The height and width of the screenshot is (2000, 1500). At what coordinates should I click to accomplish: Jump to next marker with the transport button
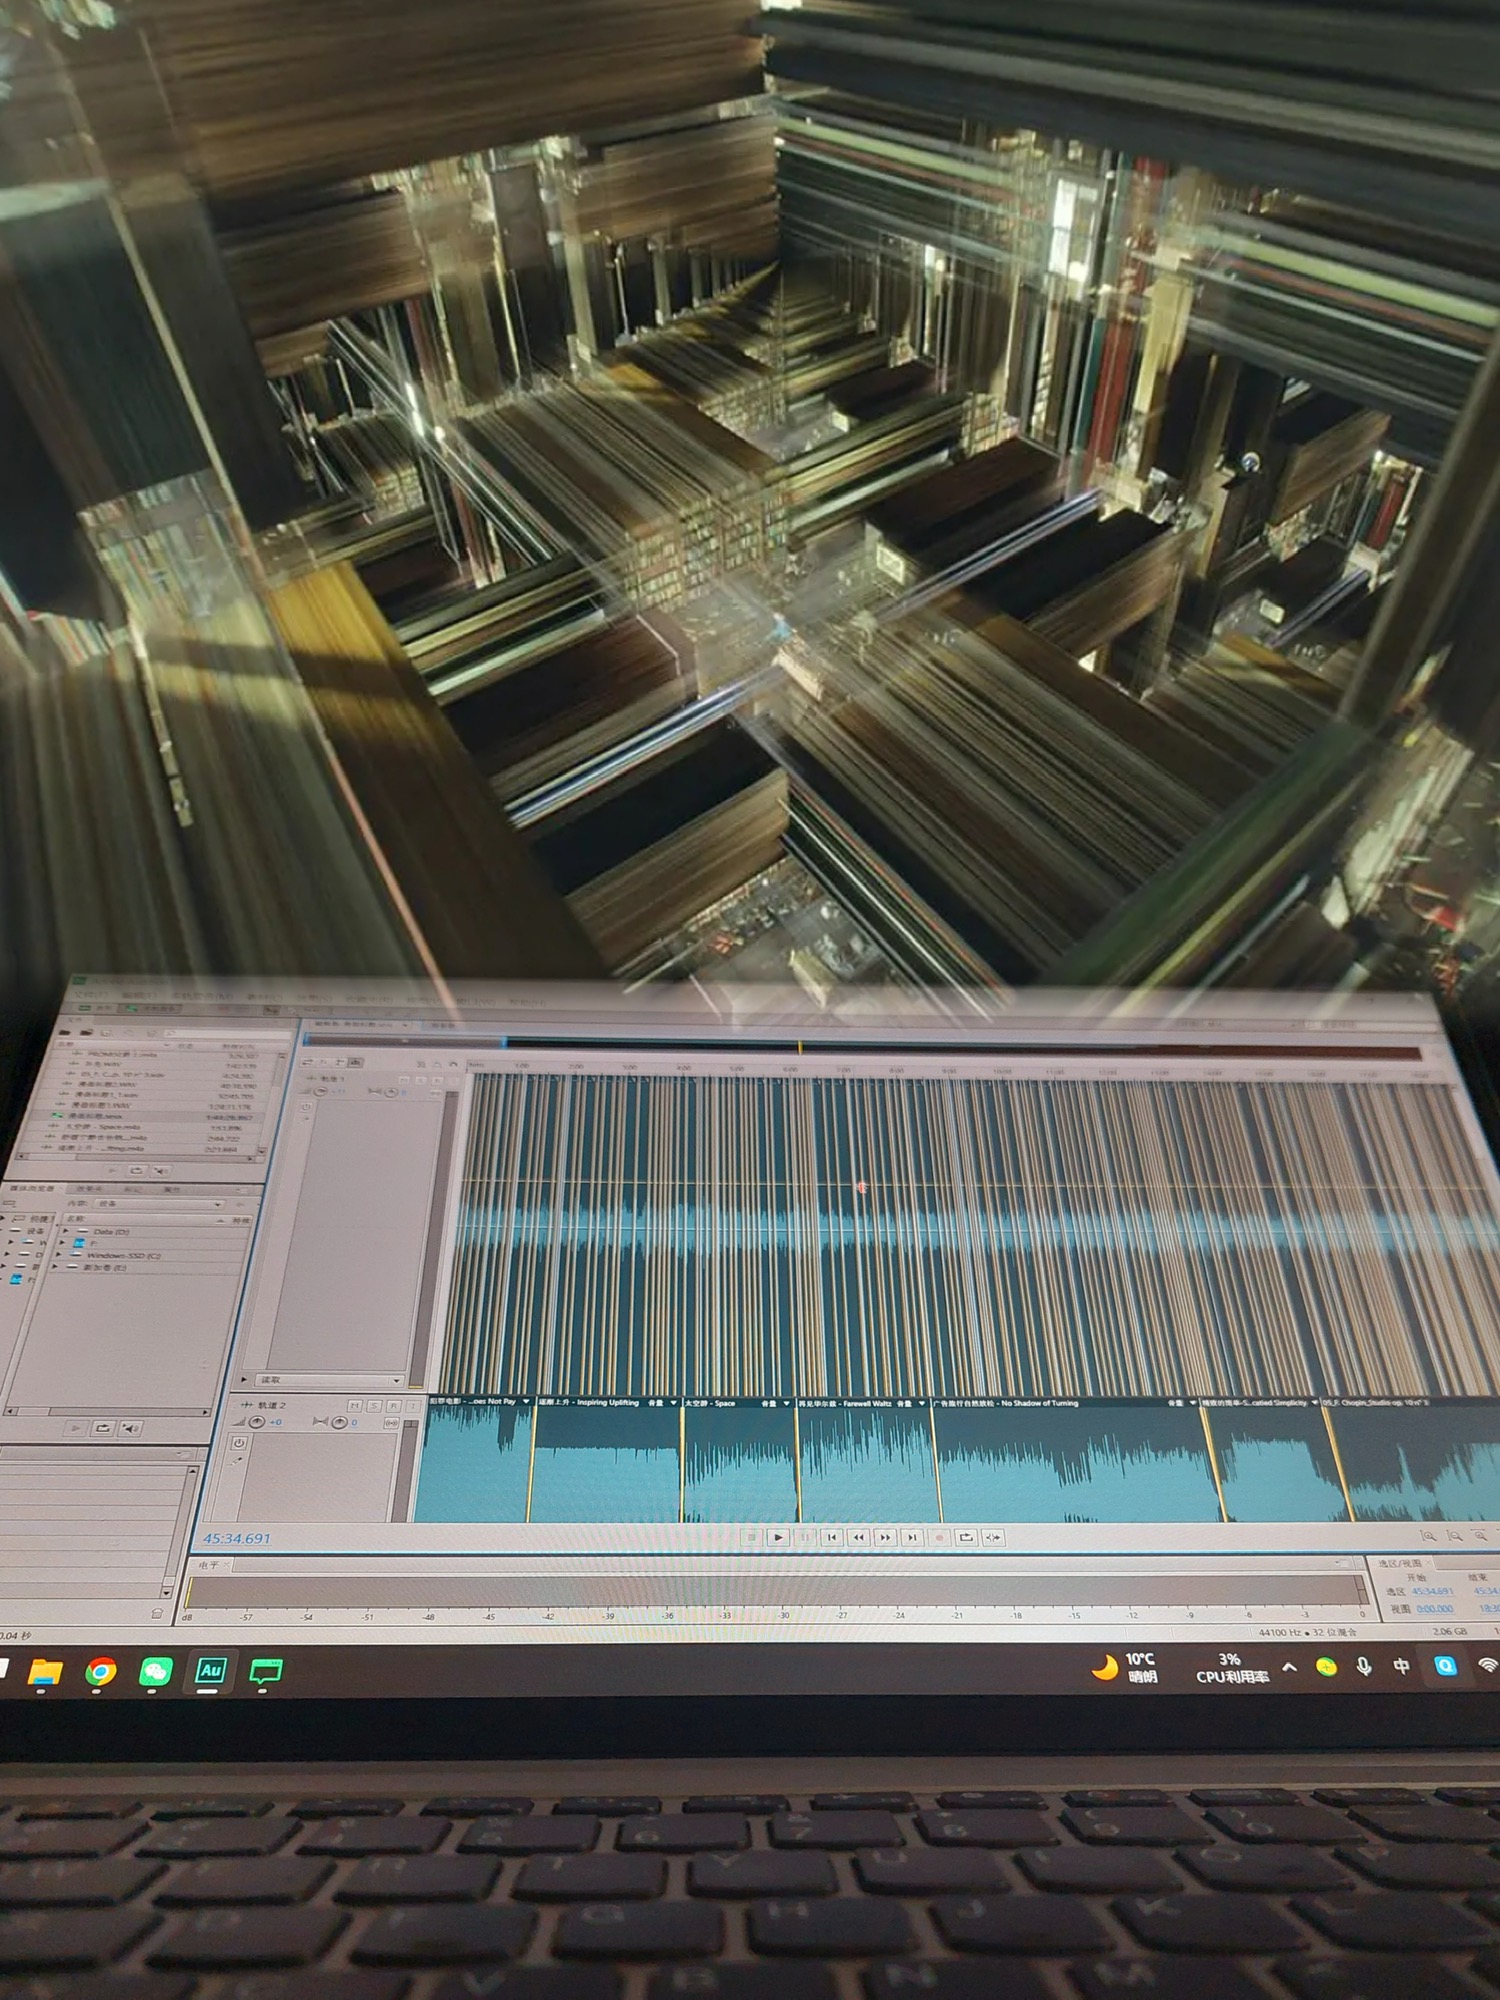(912, 1537)
